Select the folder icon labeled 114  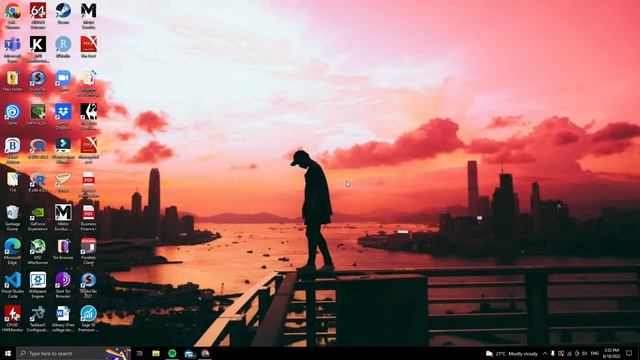(x=12, y=182)
